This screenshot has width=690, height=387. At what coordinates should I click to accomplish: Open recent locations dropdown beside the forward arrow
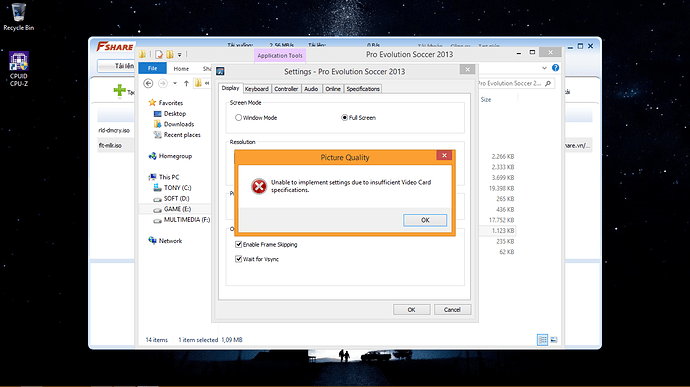click(175, 83)
